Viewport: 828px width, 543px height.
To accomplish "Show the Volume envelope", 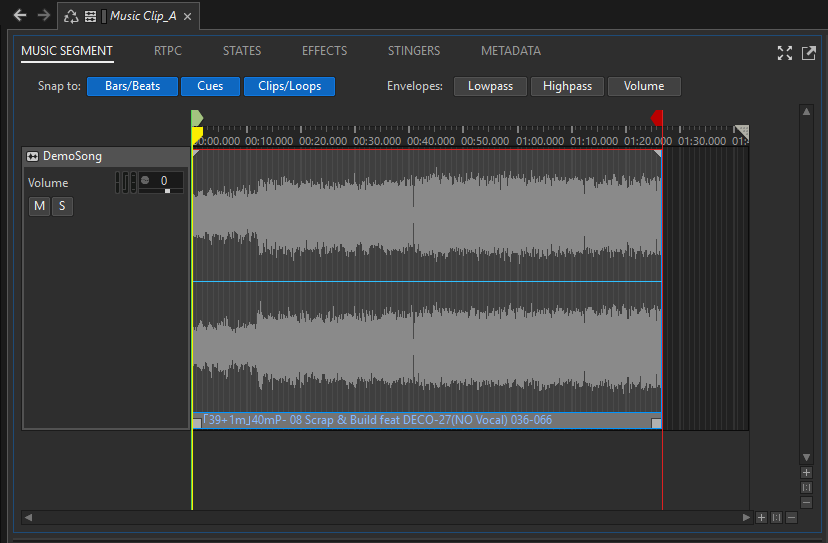I will click(x=644, y=86).
